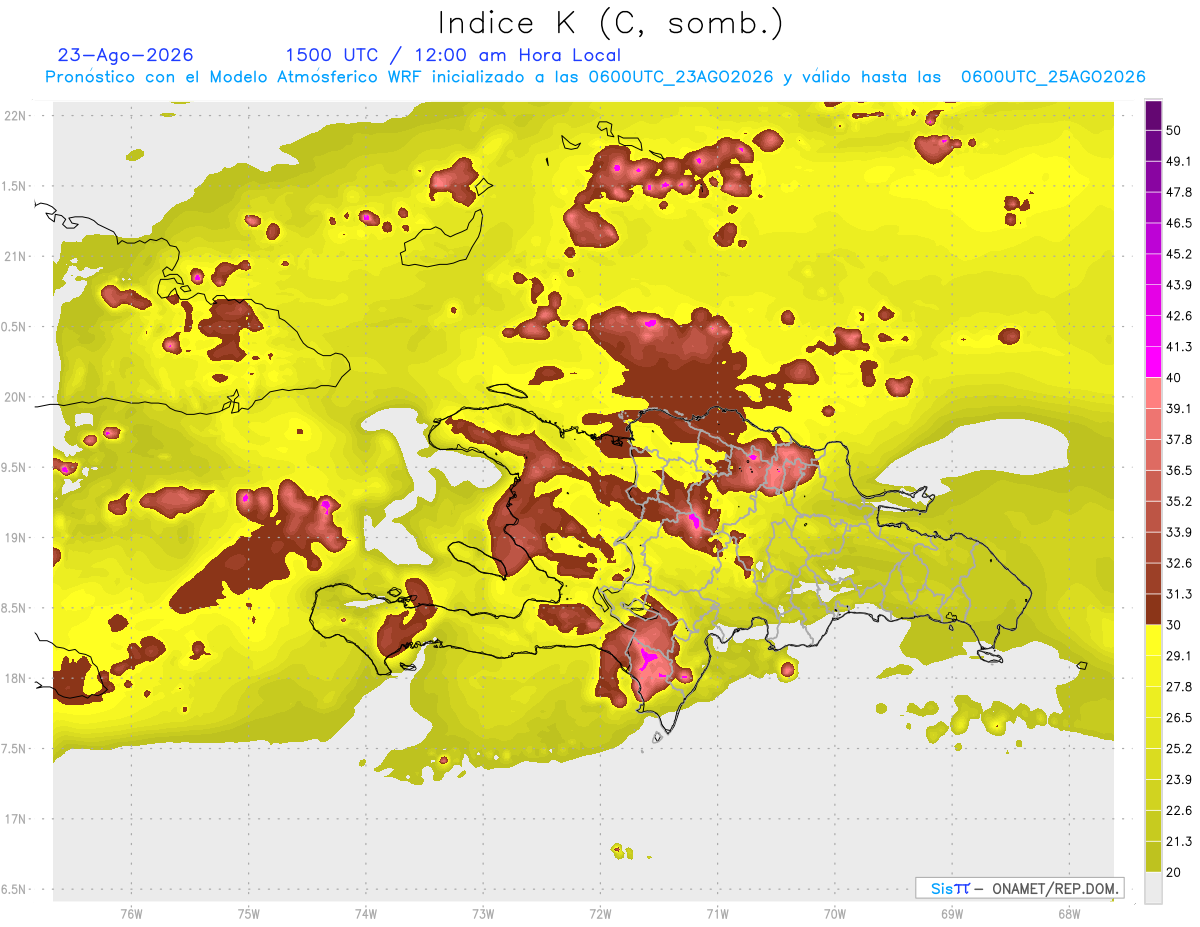Click legend value "36.5"
This screenshot has width=1200, height=927.
[x=1179, y=470]
